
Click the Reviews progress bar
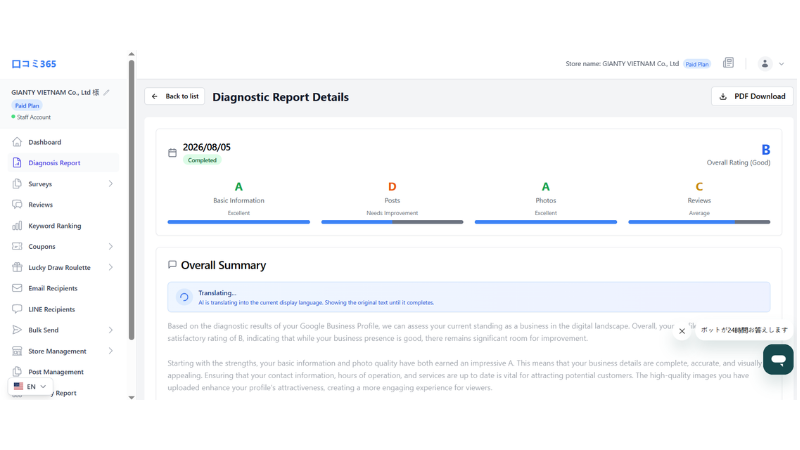tap(699, 222)
